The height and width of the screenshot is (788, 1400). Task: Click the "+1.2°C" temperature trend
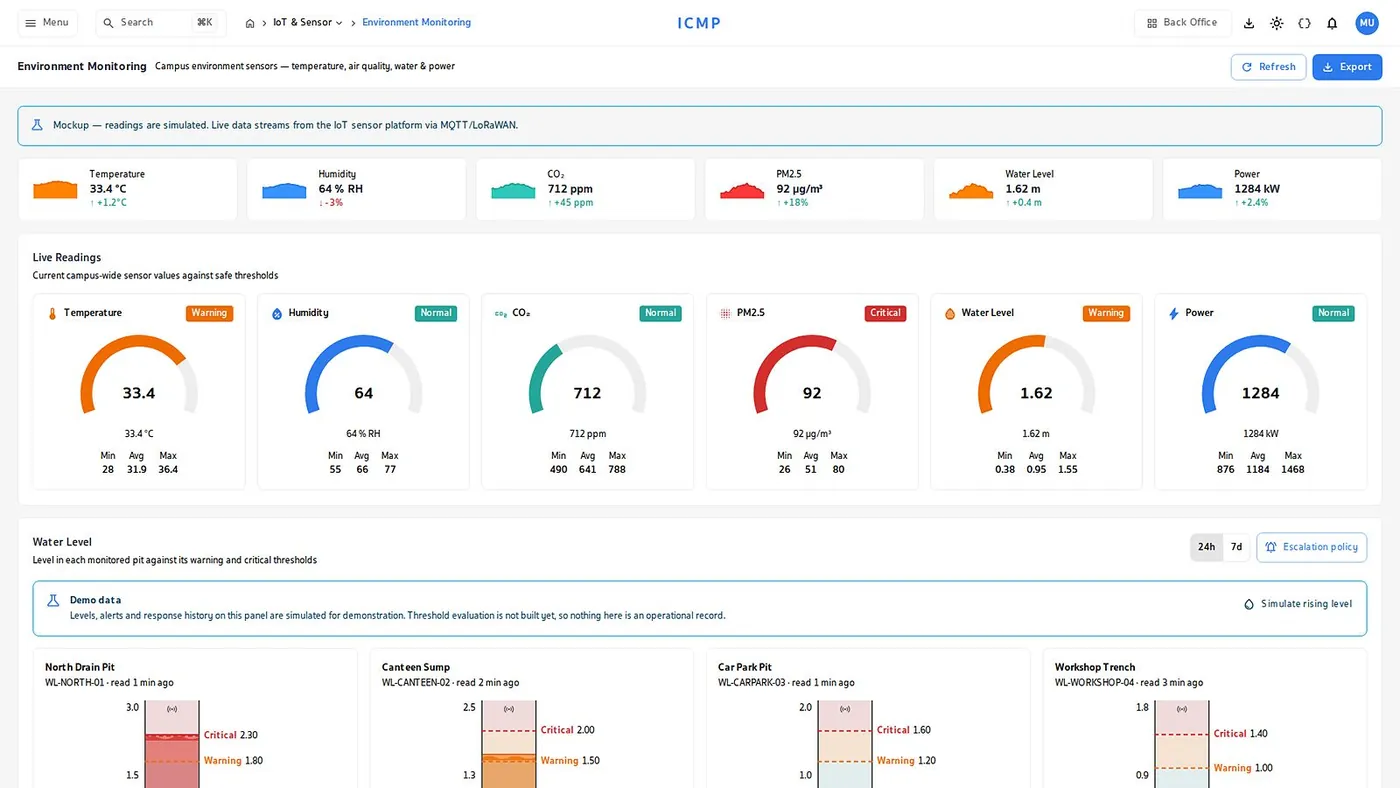pyautogui.click(x=108, y=203)
